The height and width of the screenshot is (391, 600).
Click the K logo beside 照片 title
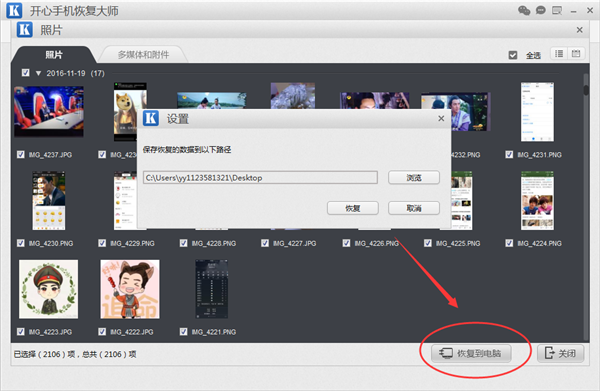tap(24, 29)
